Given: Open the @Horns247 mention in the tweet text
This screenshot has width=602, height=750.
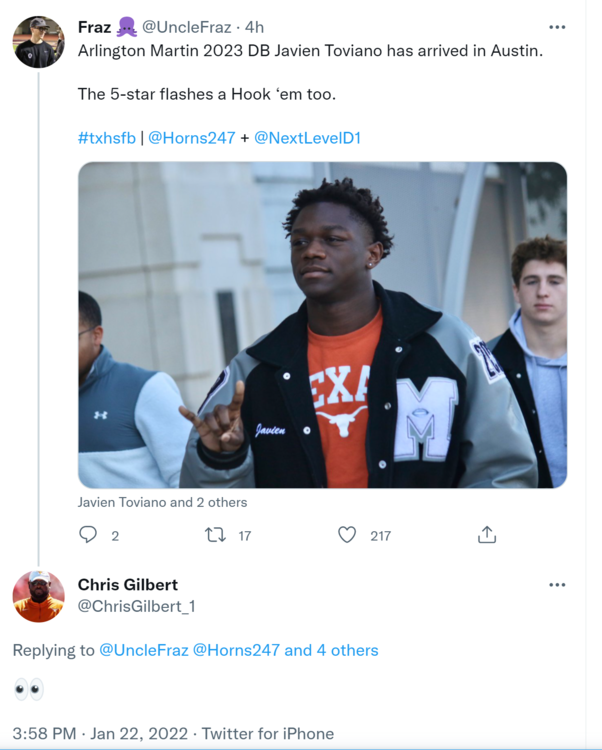Looking at the screenshot, I should pyautogui.click(x=191, y=138).
